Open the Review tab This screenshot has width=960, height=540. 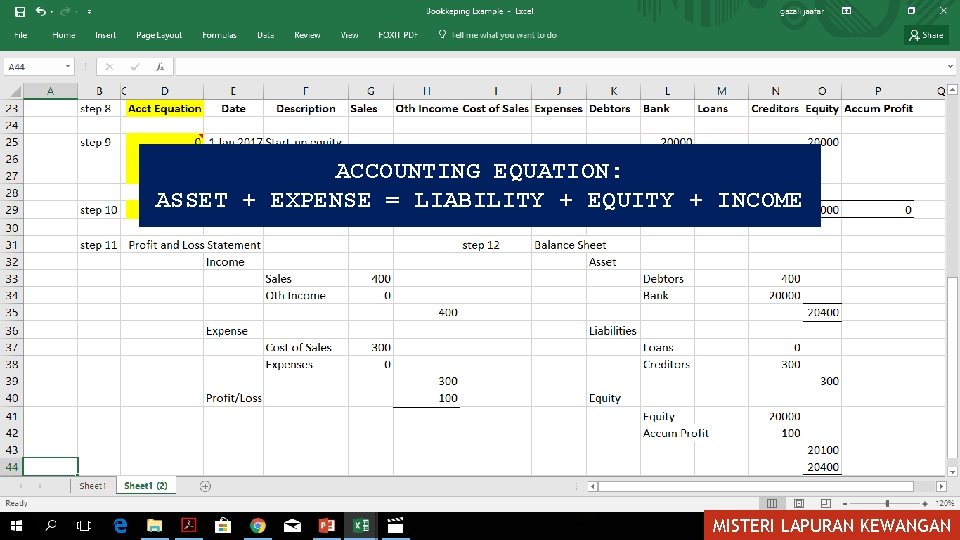[x=307, y=35]
